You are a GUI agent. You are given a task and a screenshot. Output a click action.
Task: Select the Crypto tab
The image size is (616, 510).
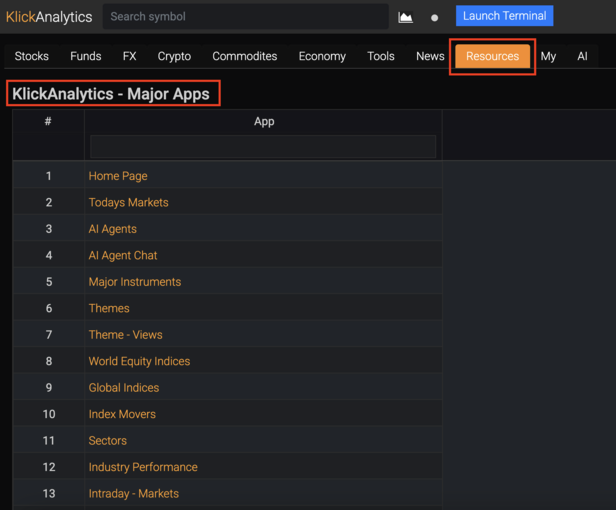[174, 57]
